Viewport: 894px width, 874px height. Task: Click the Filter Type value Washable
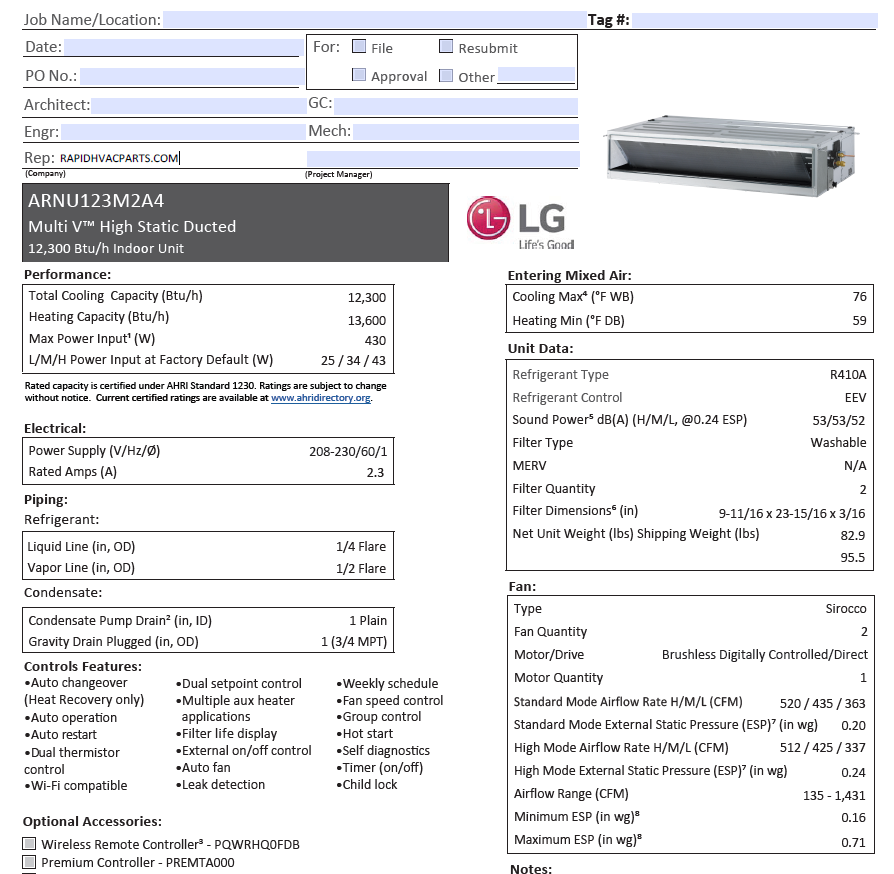click(x=838, y=442)
